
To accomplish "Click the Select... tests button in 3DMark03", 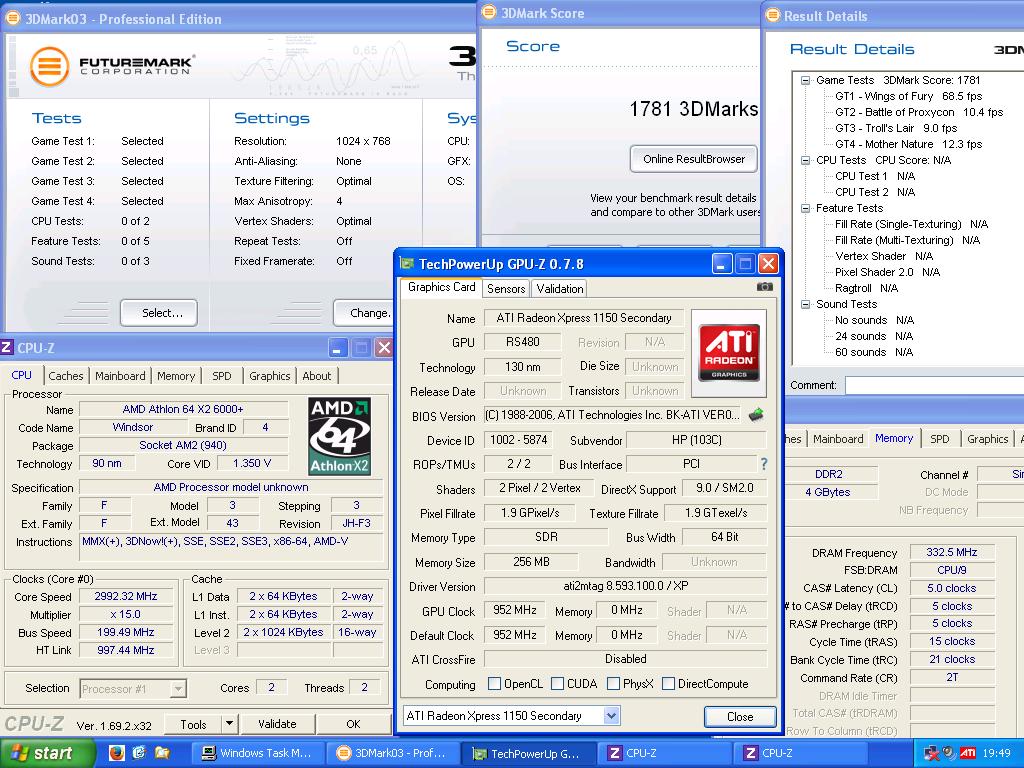I will click(160, 313).
